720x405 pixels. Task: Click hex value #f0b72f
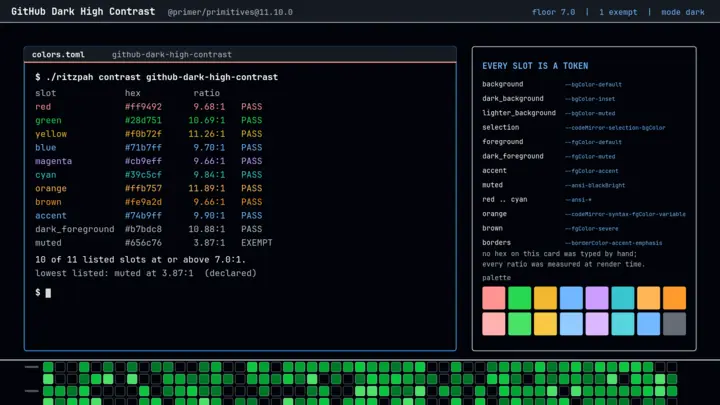pos(143,134)
